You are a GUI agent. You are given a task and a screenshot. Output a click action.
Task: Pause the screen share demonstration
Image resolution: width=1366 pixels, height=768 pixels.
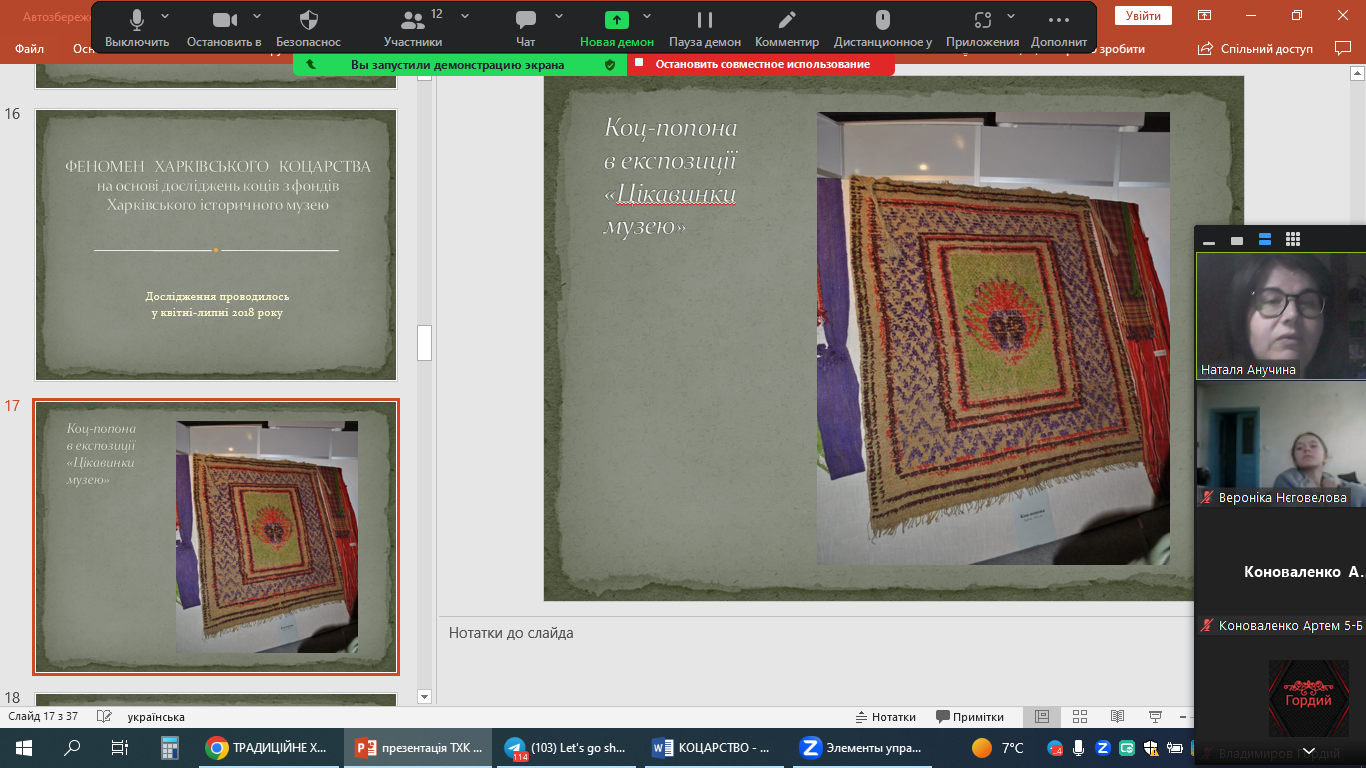[x=705, y=28]
